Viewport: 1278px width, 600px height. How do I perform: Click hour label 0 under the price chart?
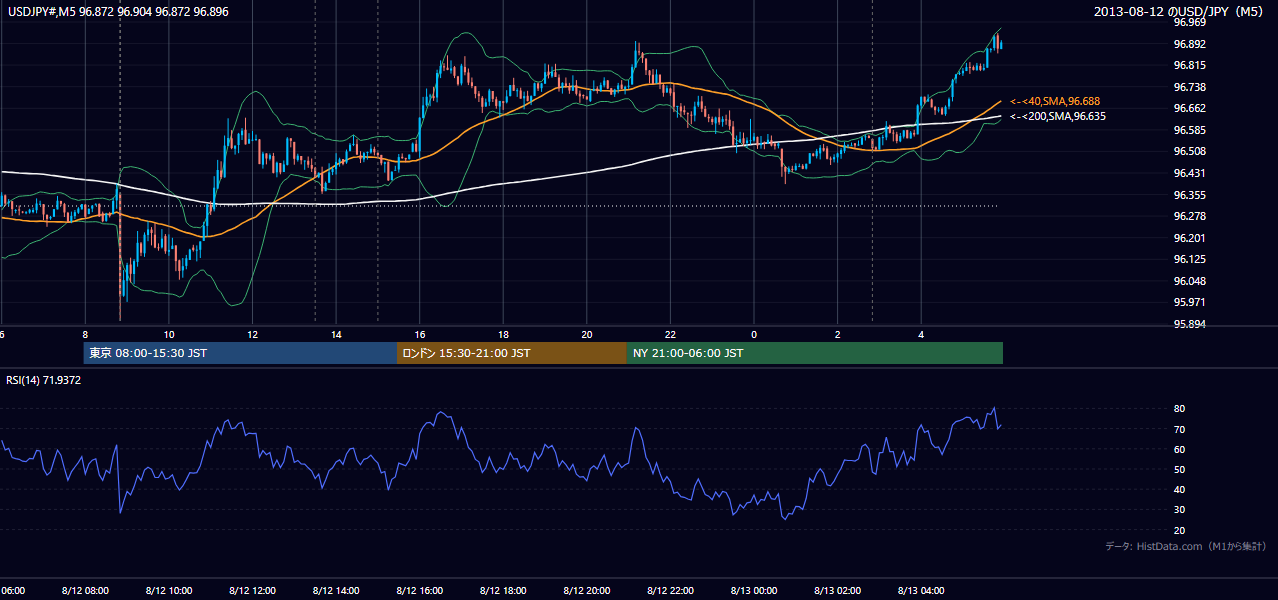pos(754,334)
